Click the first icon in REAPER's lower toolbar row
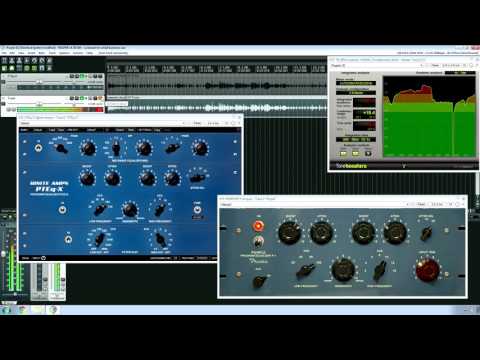Screen dimensions: 480x360 (4, 68)
